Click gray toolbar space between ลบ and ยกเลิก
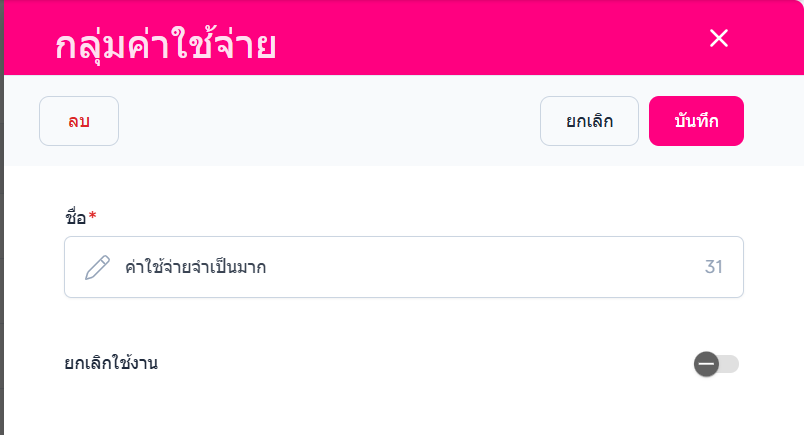This screenshot has height=435, width=804. 330,121
